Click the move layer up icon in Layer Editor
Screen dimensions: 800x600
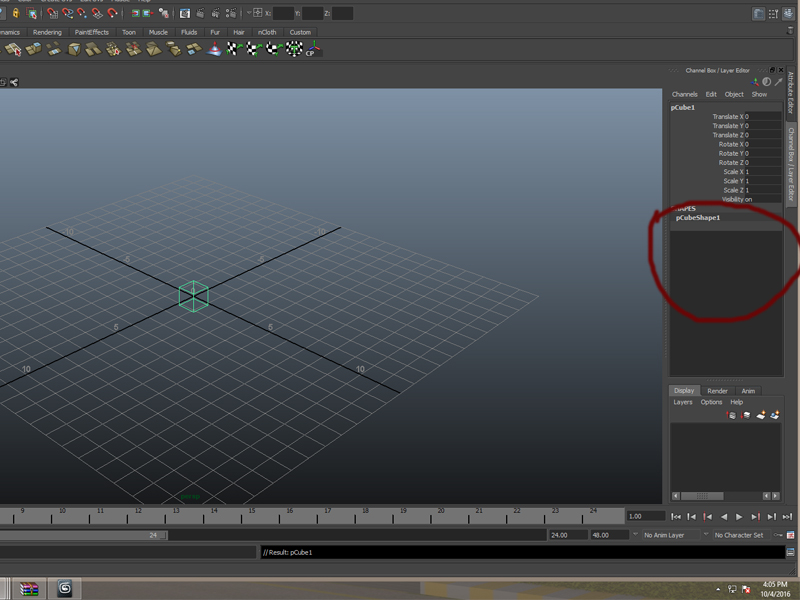[730, 413]
